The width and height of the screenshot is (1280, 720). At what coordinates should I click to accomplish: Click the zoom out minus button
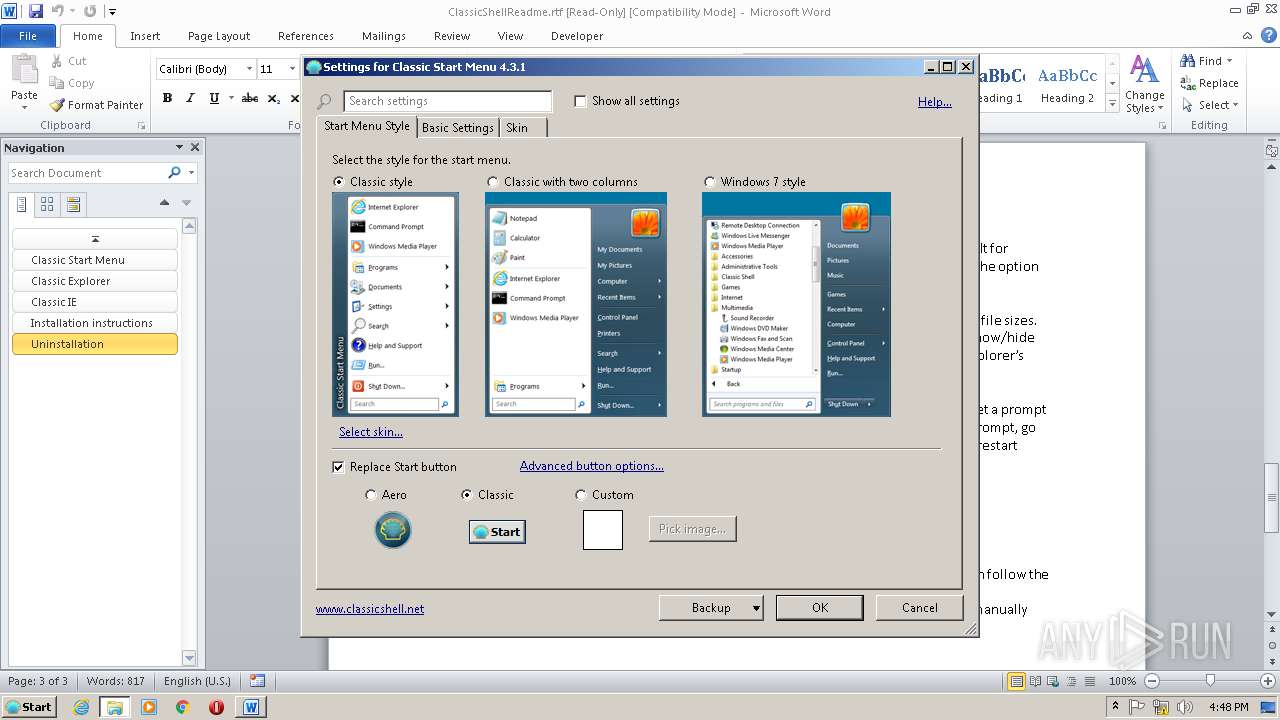1152,681
